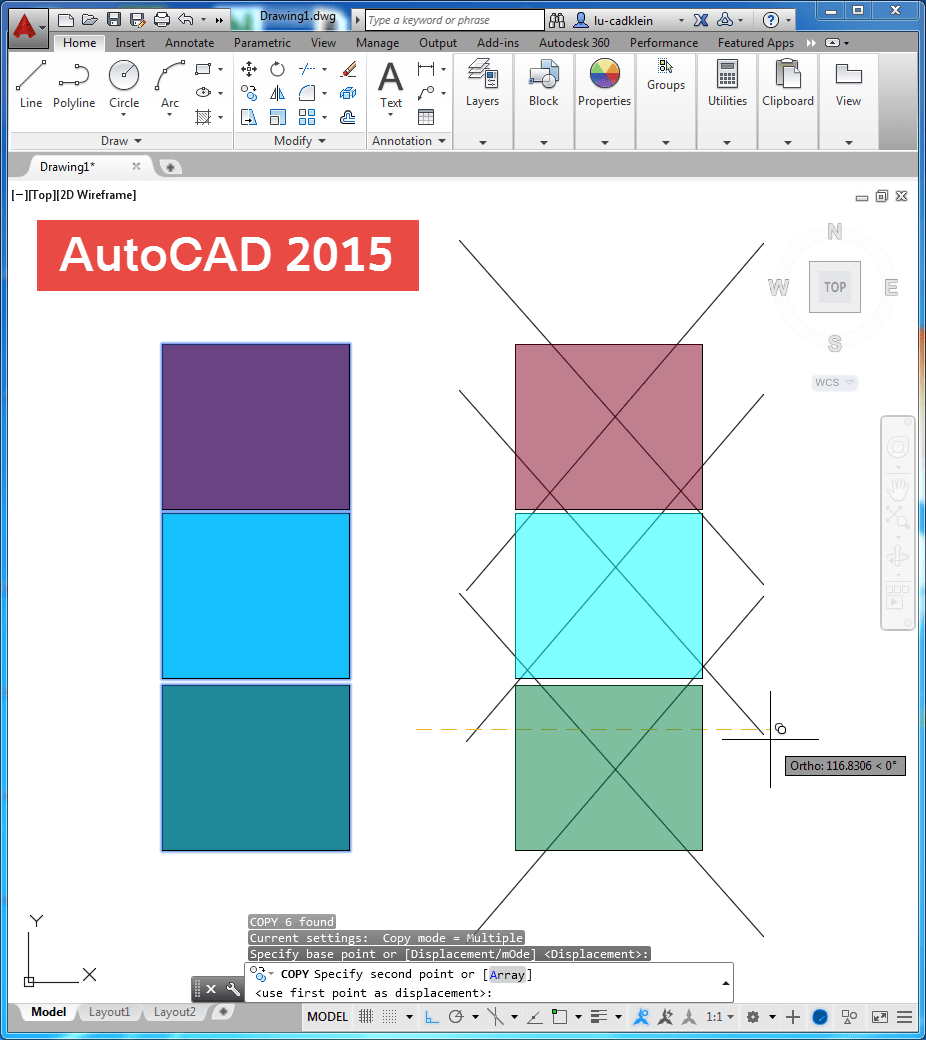This screenshot has width=926, height=1040.
Task: Click in the keyword search field
Action: 454,20
